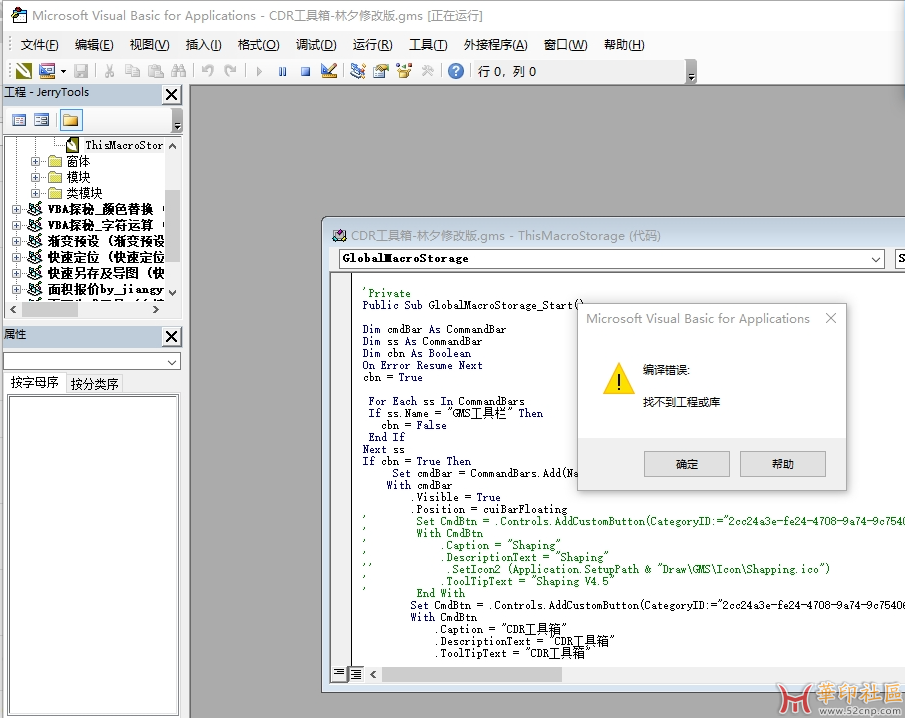
Task: Click the Copy toolbar icon
Action: tap(132, 71)
